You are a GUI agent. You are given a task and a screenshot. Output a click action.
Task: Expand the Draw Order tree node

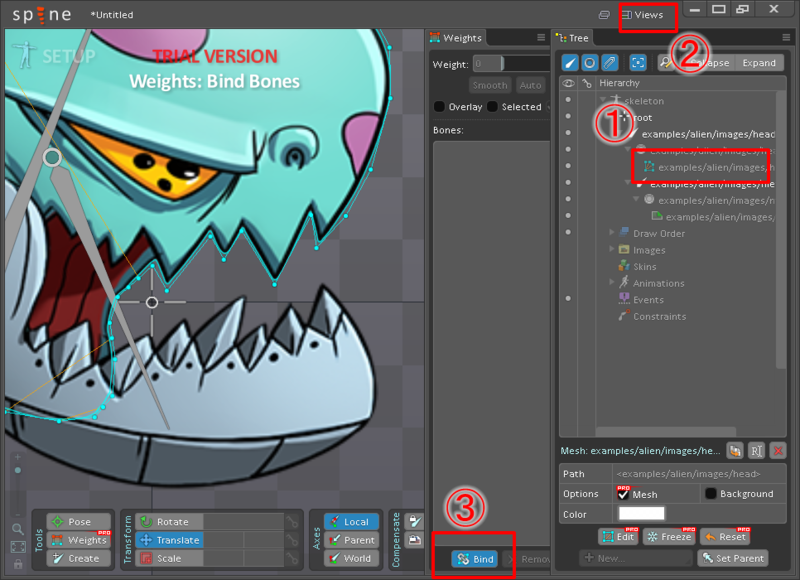click(612, 233)
